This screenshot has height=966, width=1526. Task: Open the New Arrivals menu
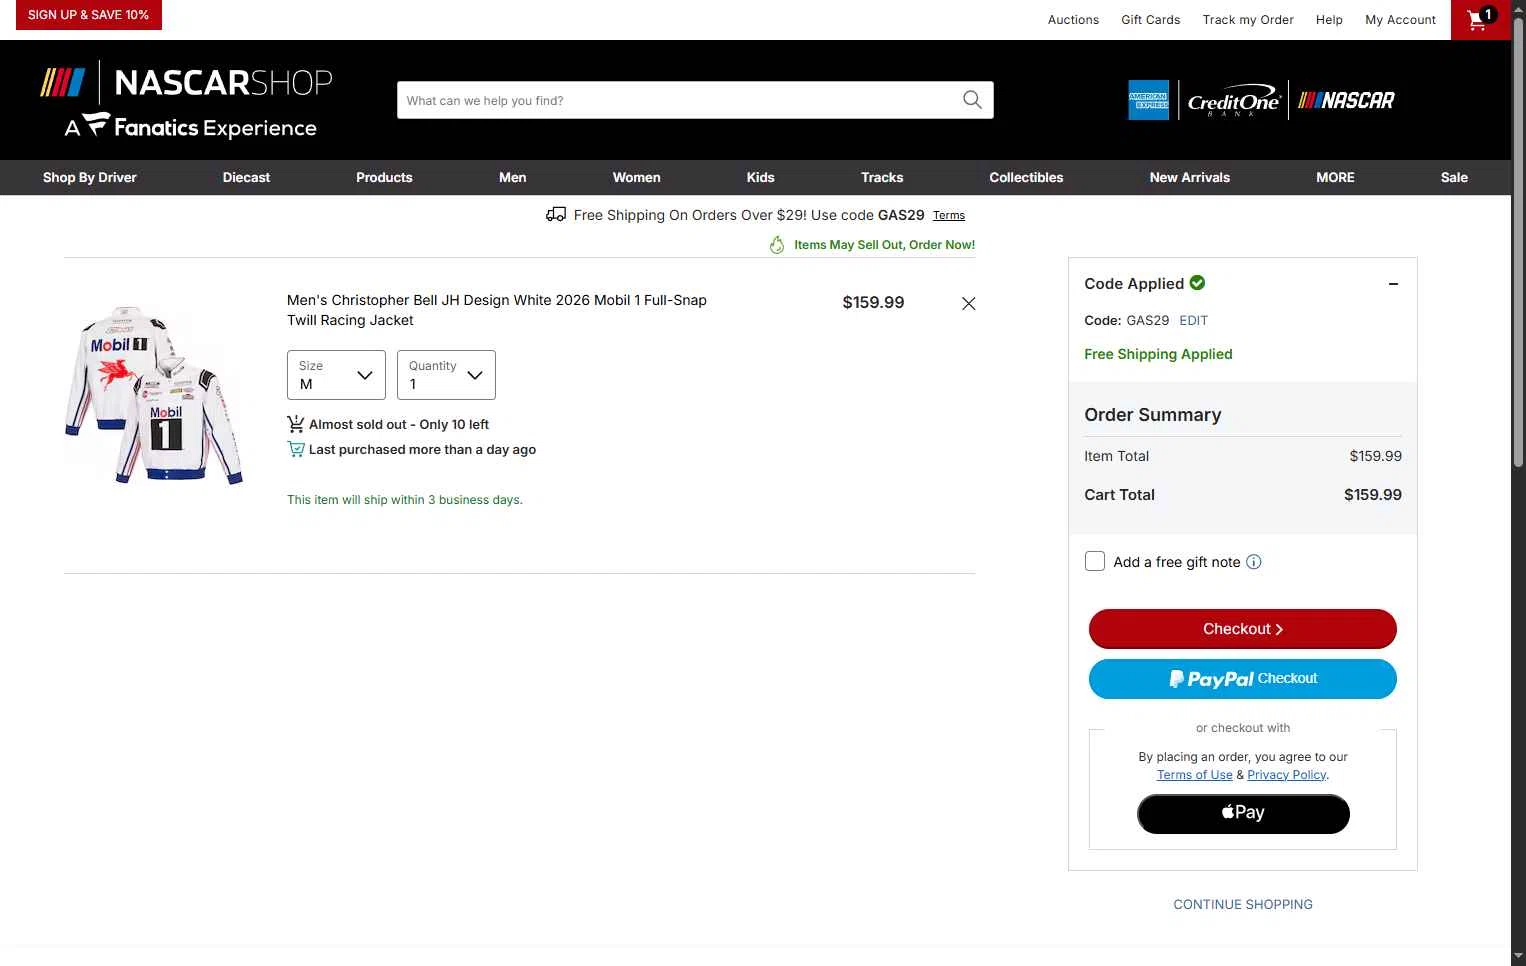coord(1190,178)
